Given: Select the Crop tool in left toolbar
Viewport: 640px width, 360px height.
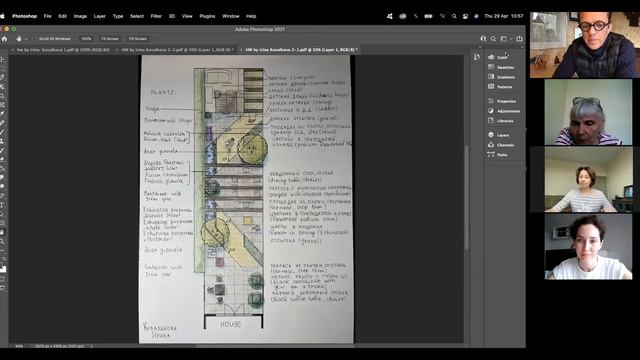Looking at the screenshot, I should 2,96.
